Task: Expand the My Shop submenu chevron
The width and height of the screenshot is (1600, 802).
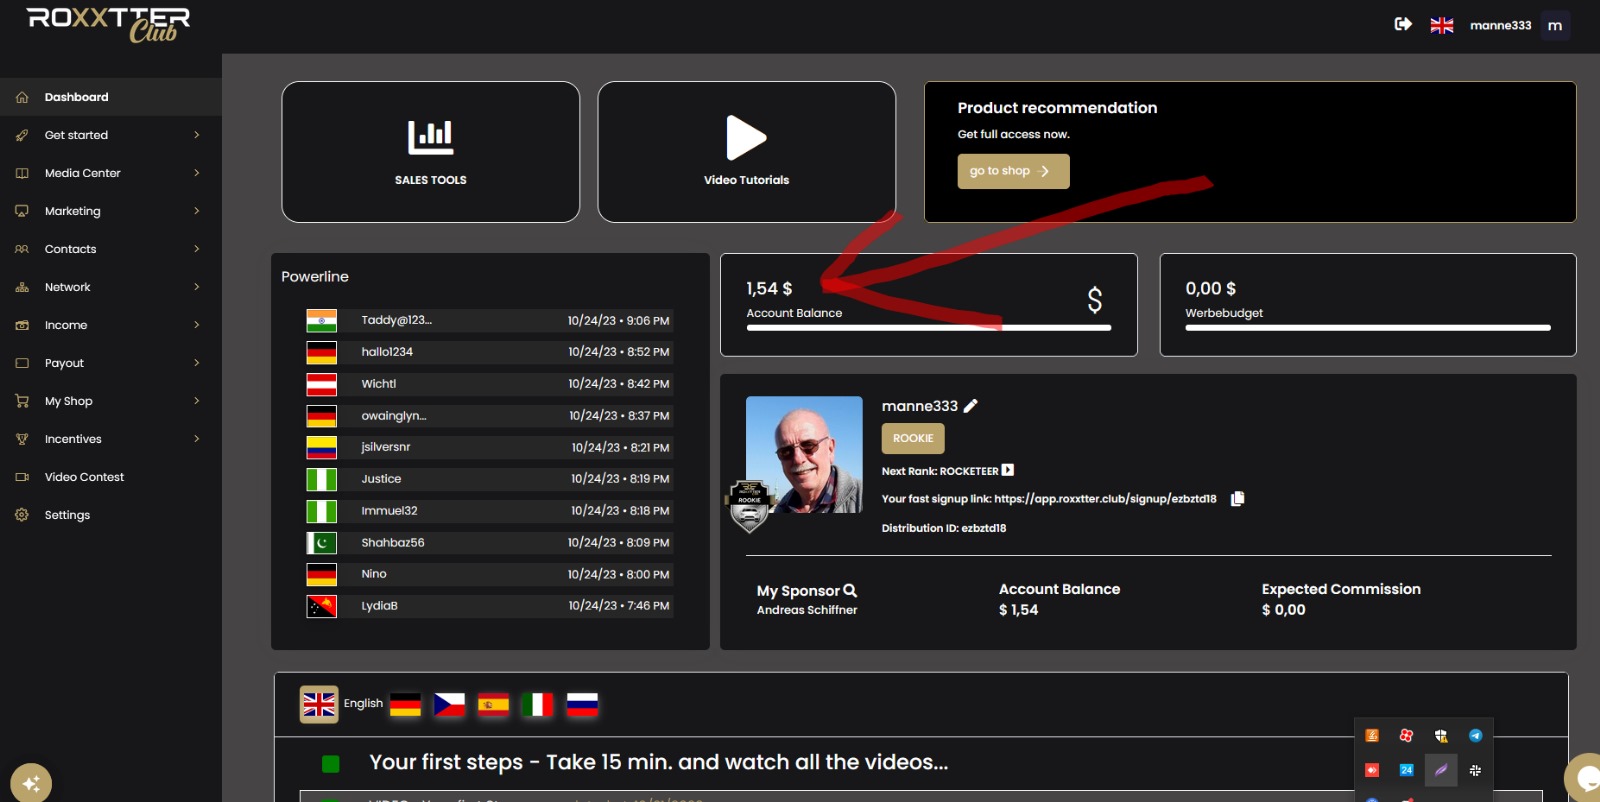Action: coord(197,401)
